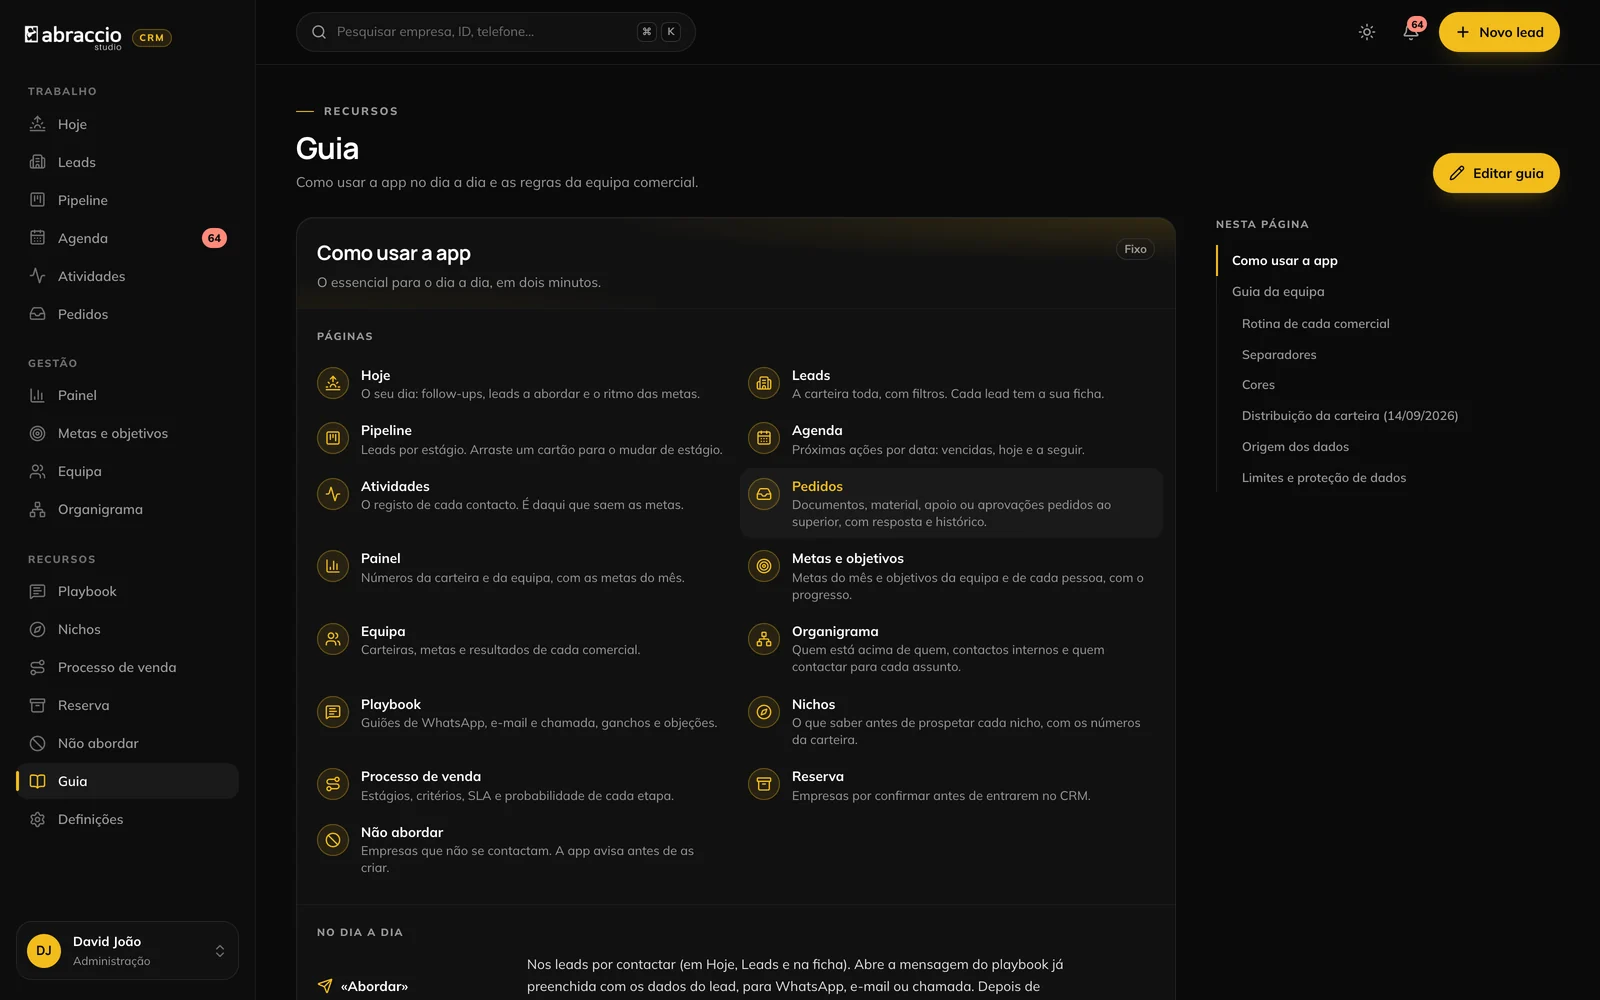Expand the David João user menu
Viewport: 1600px width, 1000px height.
point(127,950)
